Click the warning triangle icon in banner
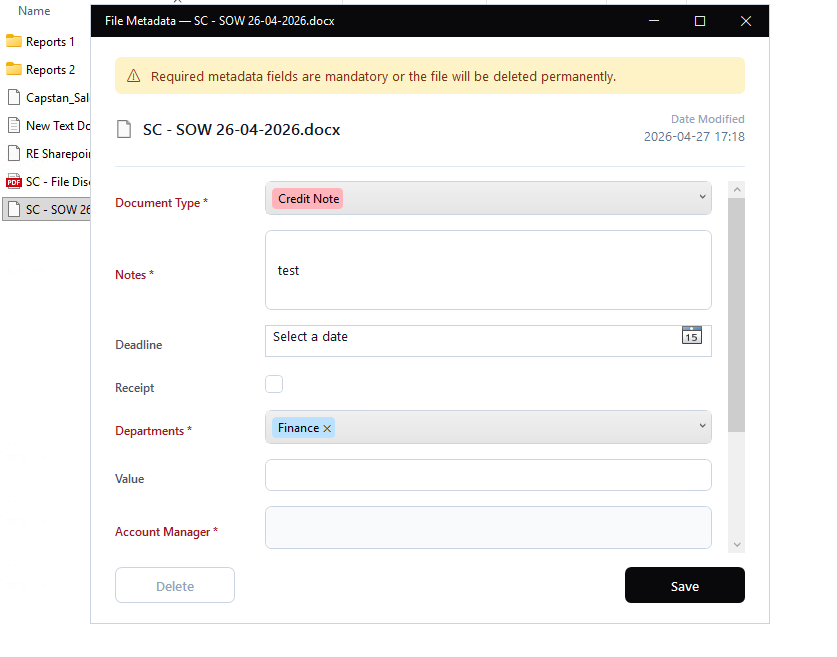The image size is (837, 657). coord(133,76)
